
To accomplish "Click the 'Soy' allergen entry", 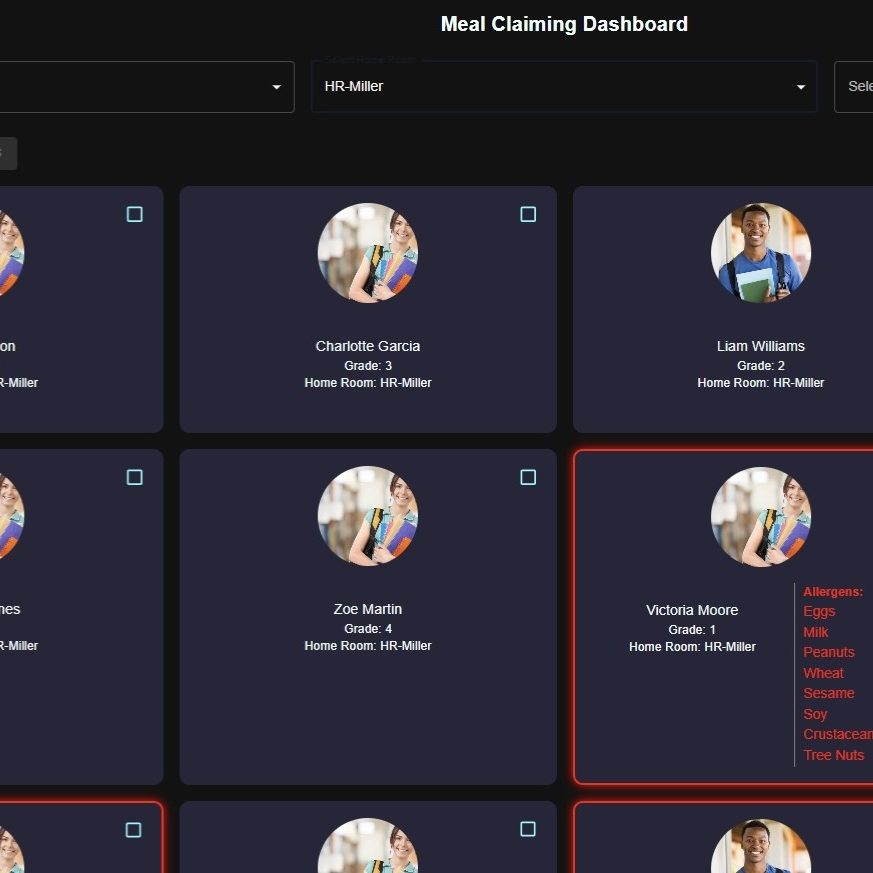I will (x=815, y=714).
